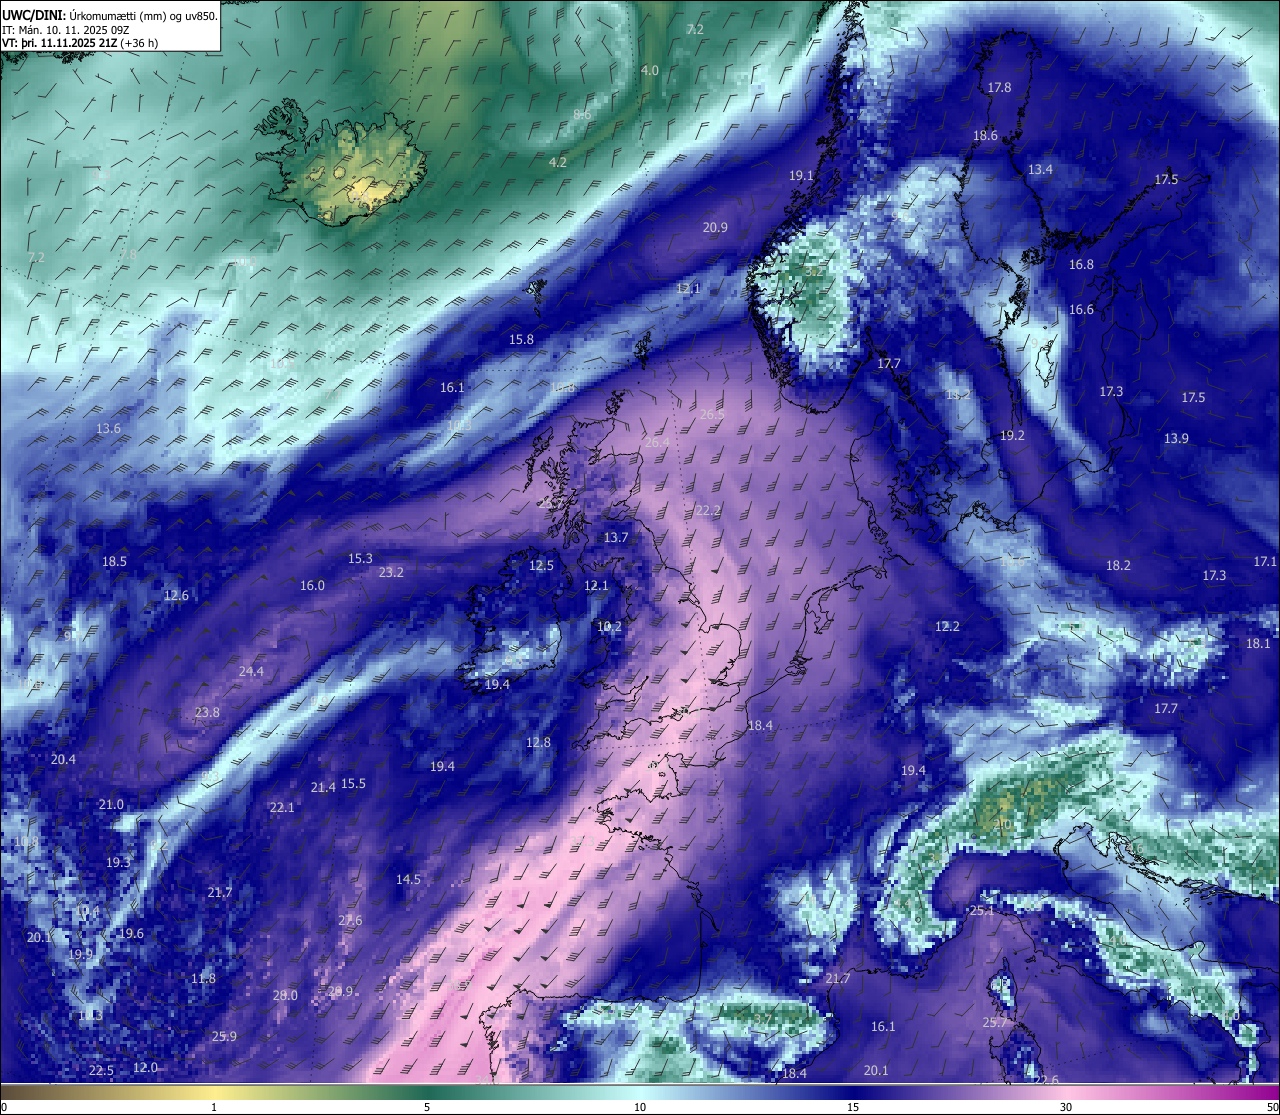Click the 21.4 map value

(x=323, y=788)
